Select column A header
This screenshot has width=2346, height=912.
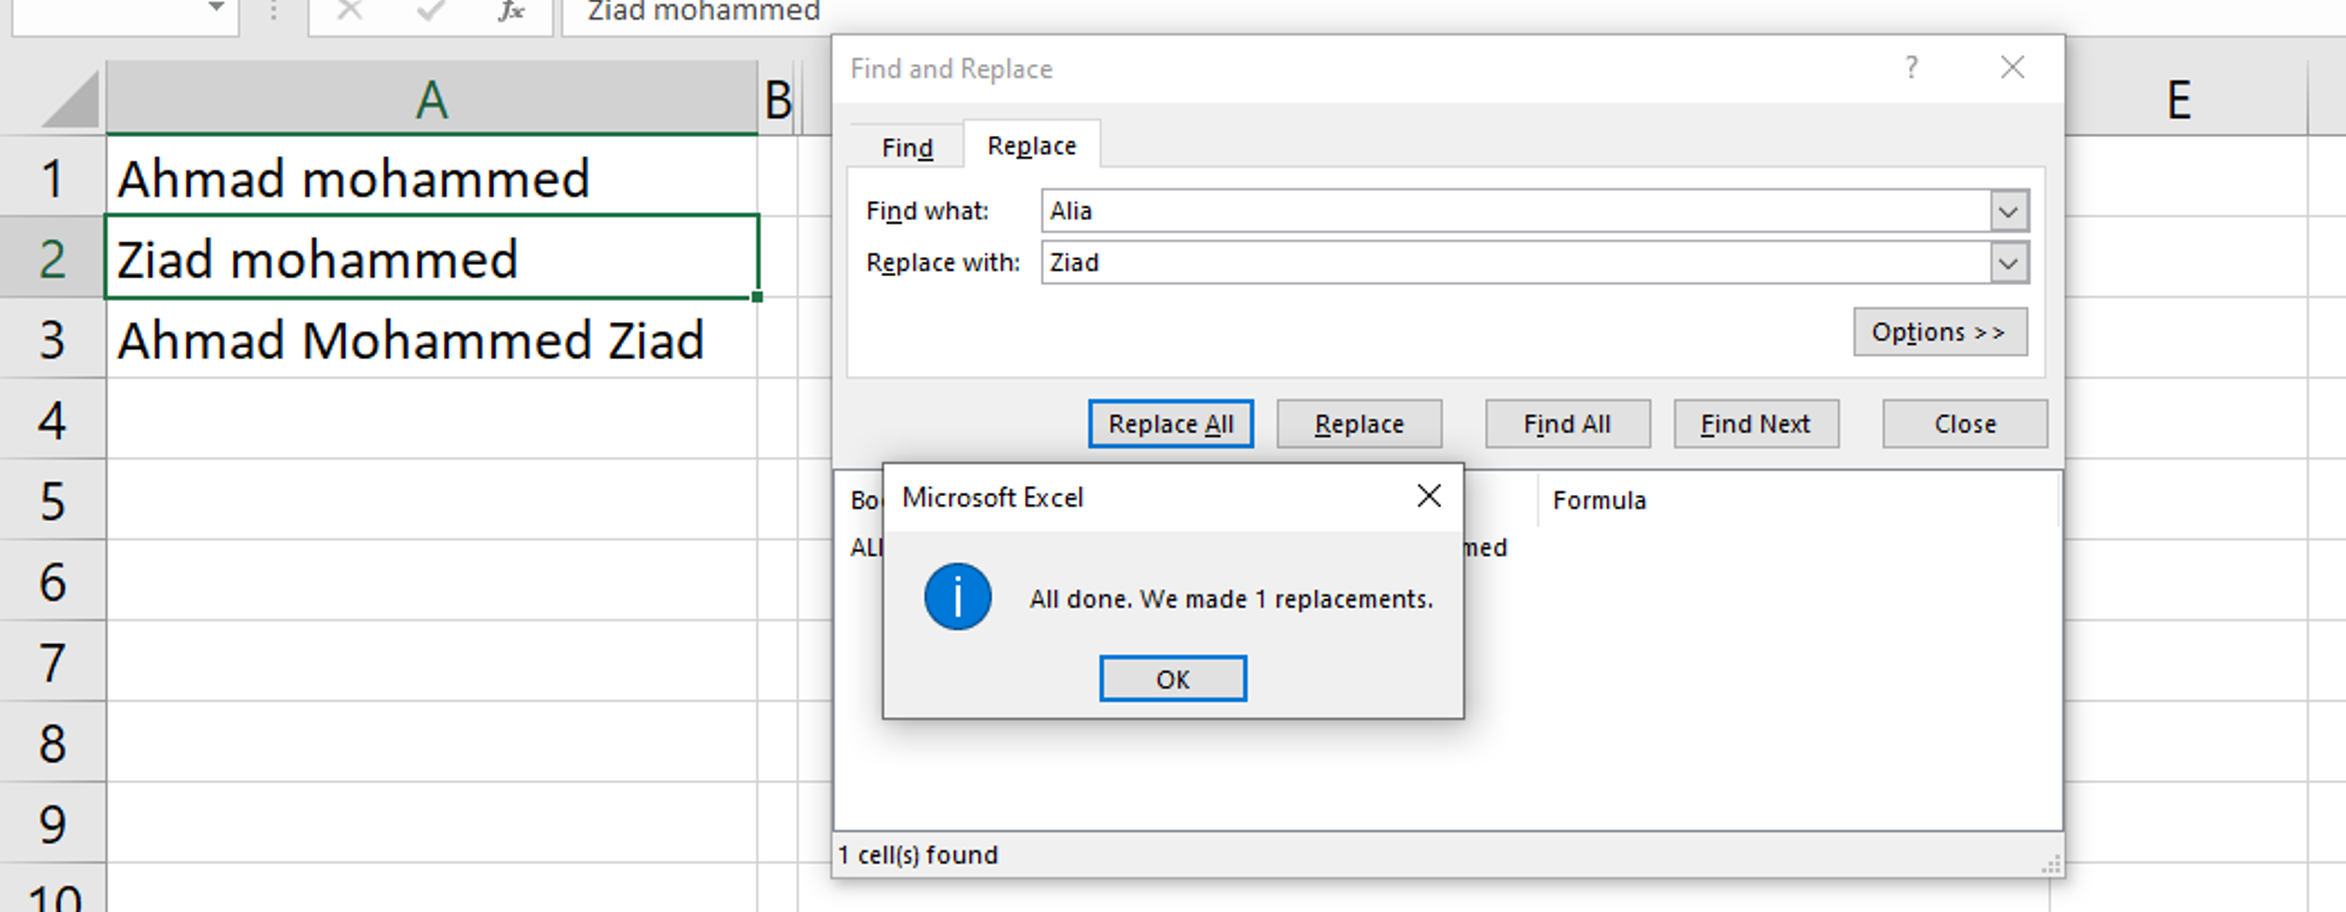pos(431,99)
